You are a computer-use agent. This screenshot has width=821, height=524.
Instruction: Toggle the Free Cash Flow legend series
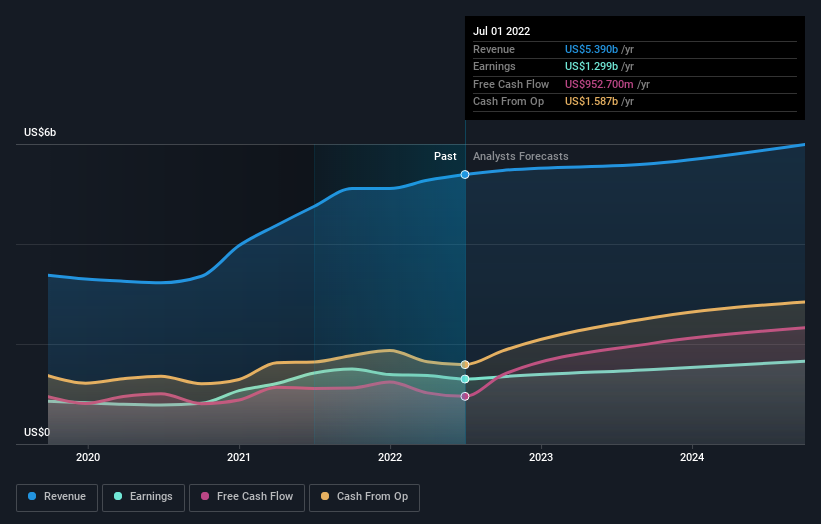(247, 497)
